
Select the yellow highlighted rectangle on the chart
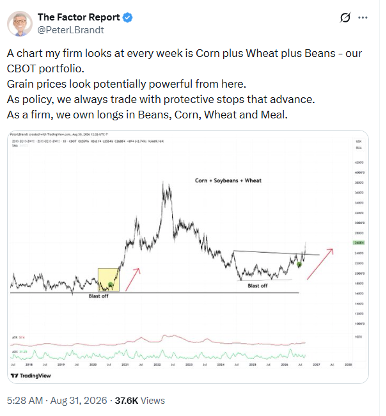pyautogui.click(x=108, y=280)
